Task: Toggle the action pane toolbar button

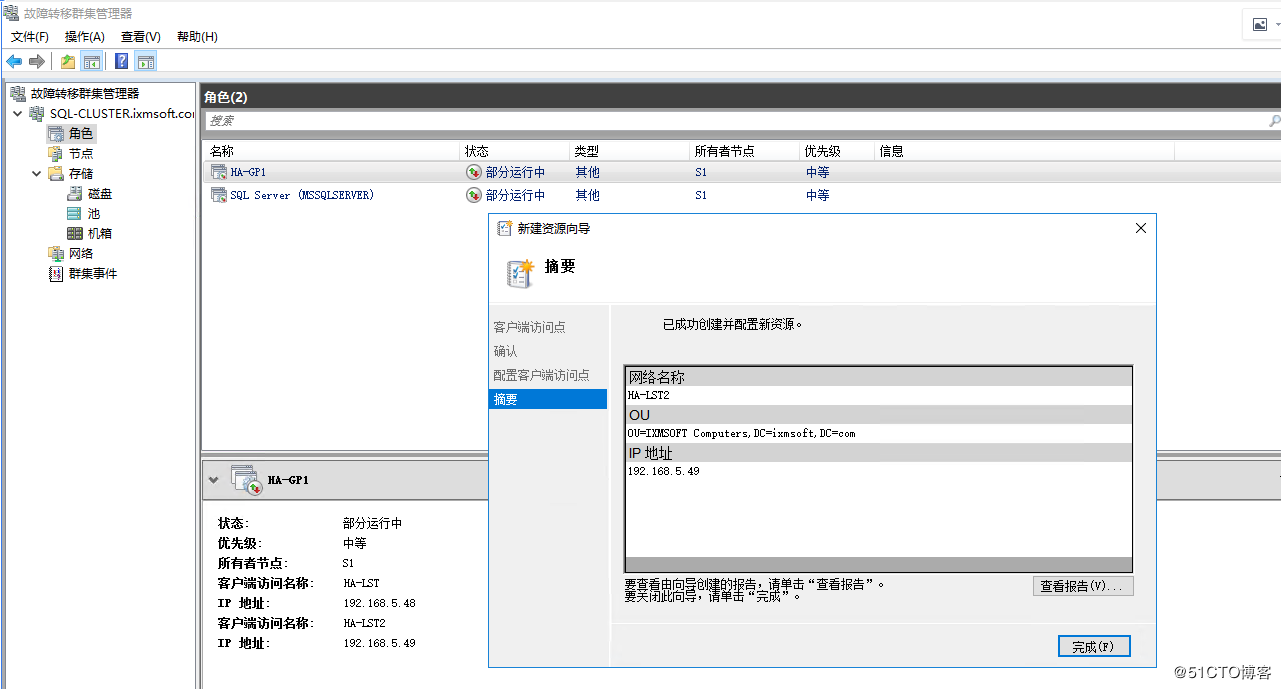Action: click(145, 60)
